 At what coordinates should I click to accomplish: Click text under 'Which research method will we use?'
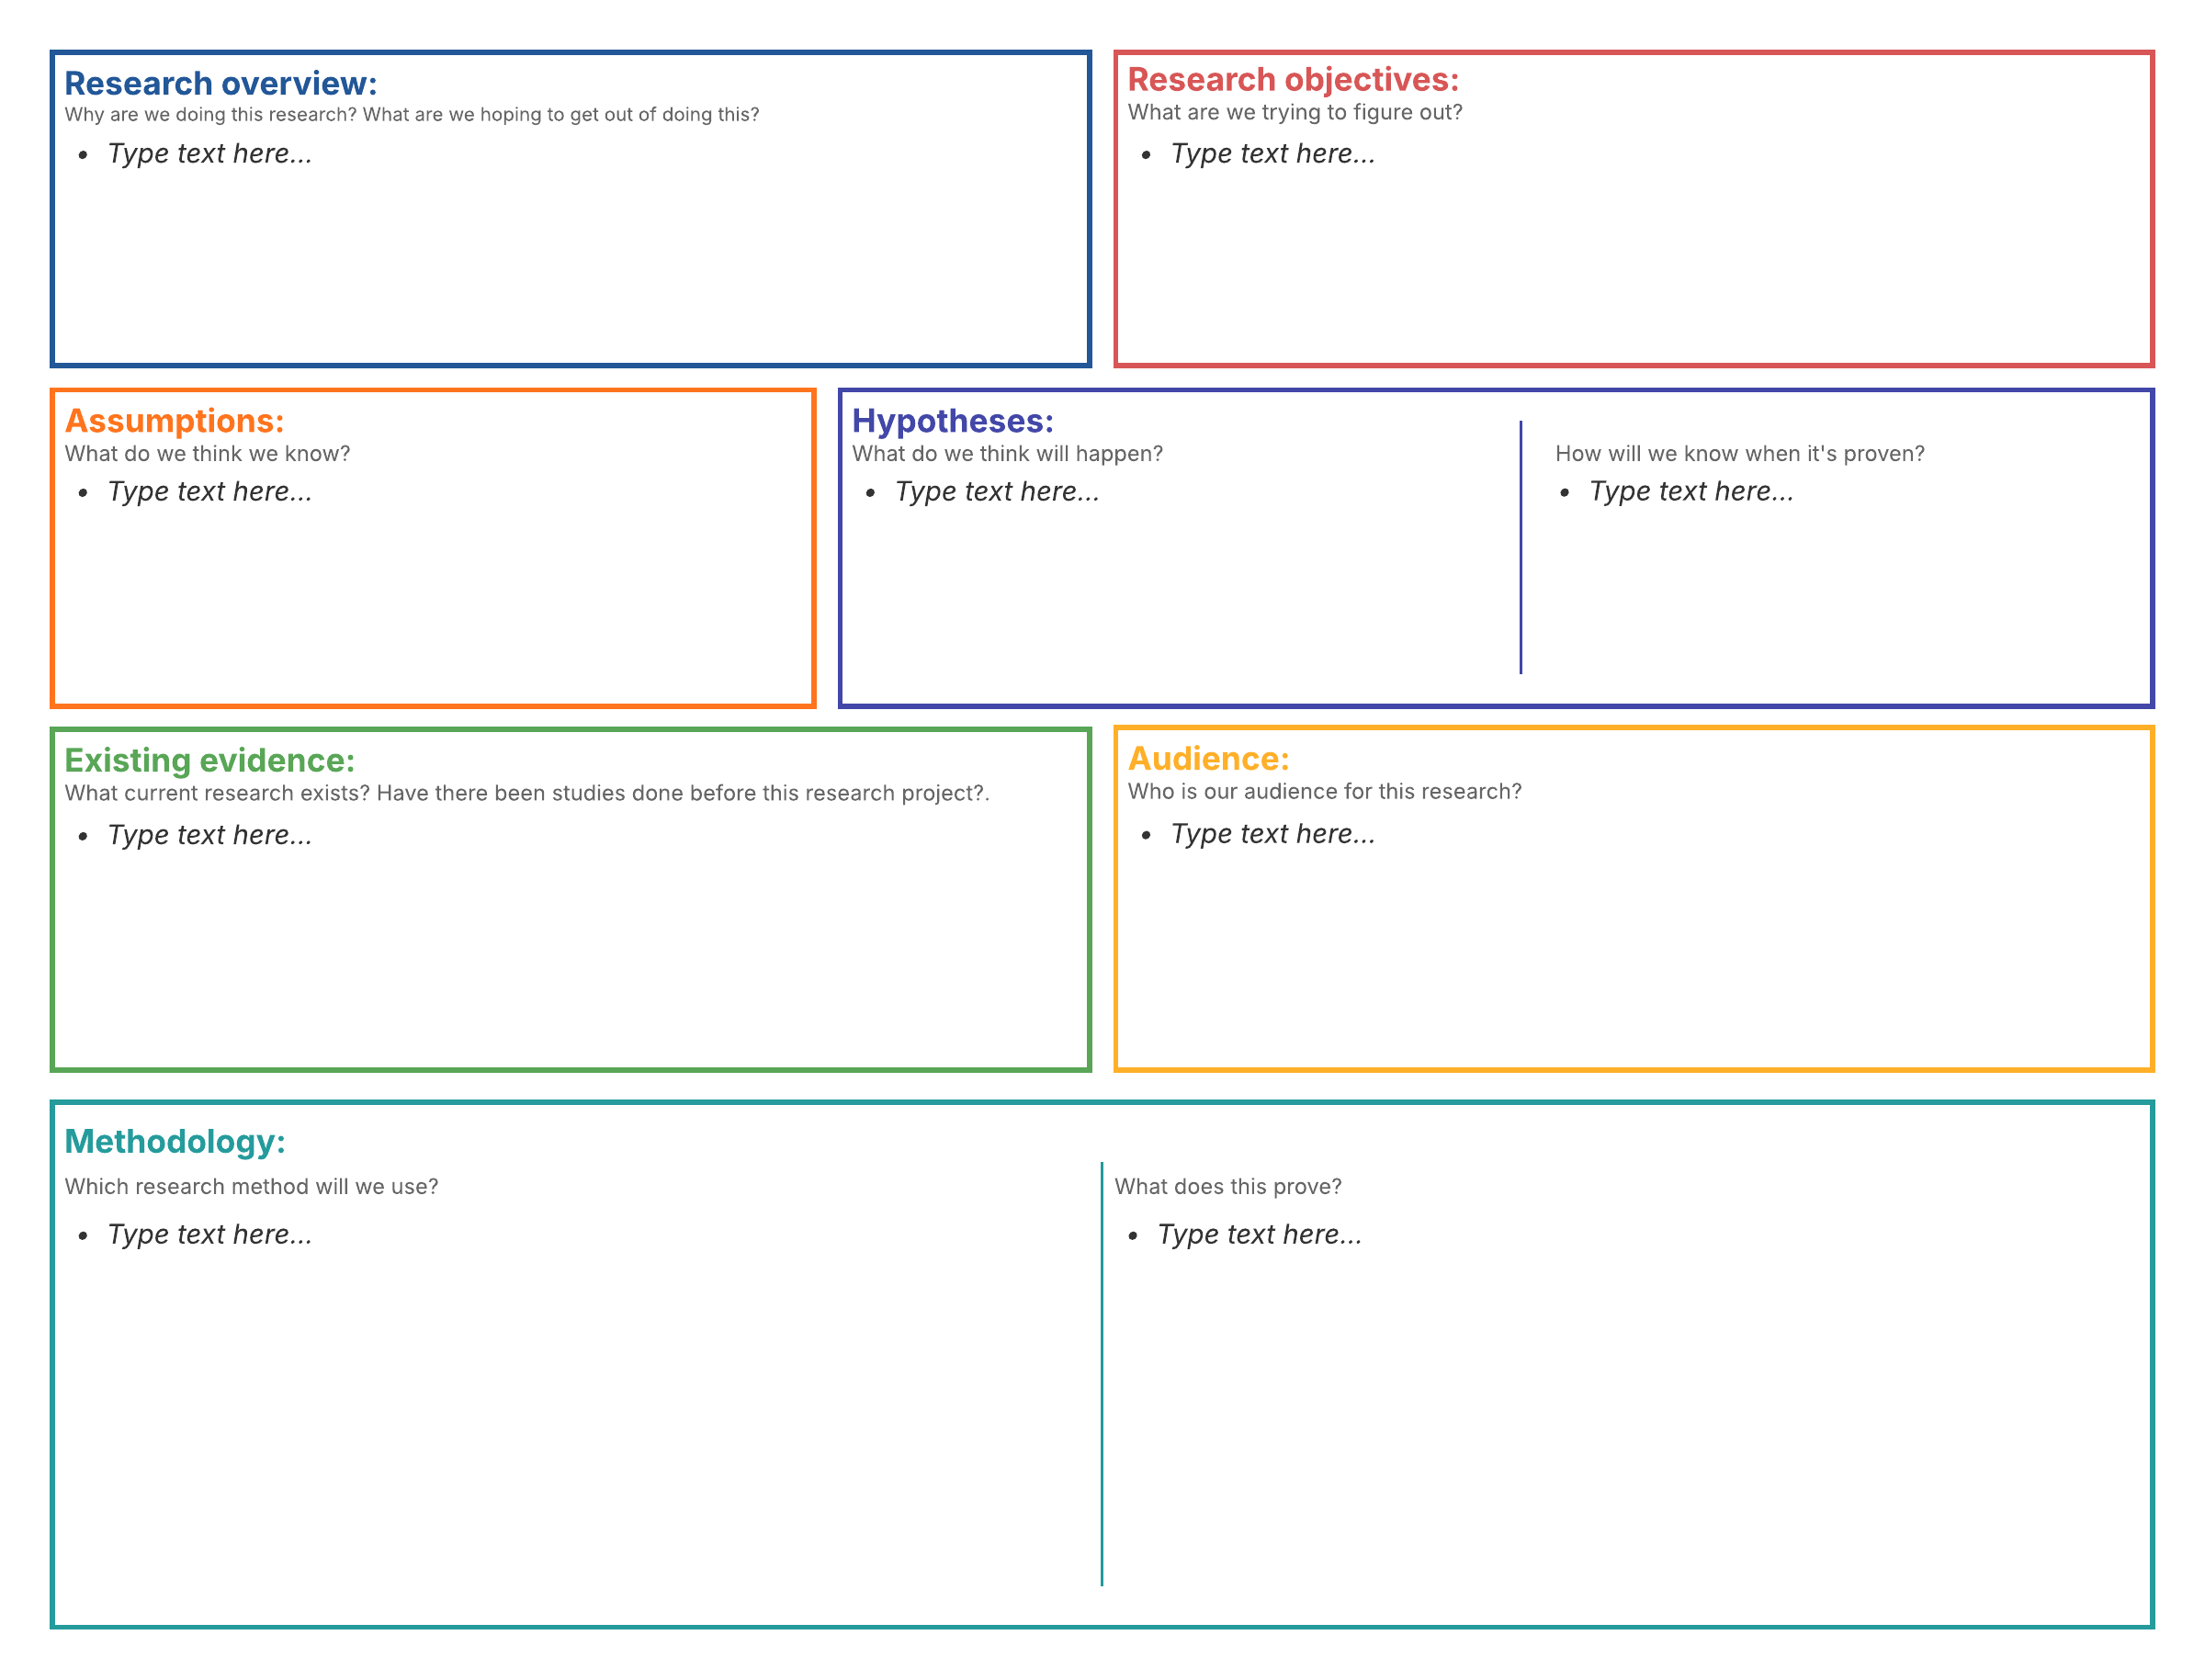click(x=209, y=1235)
